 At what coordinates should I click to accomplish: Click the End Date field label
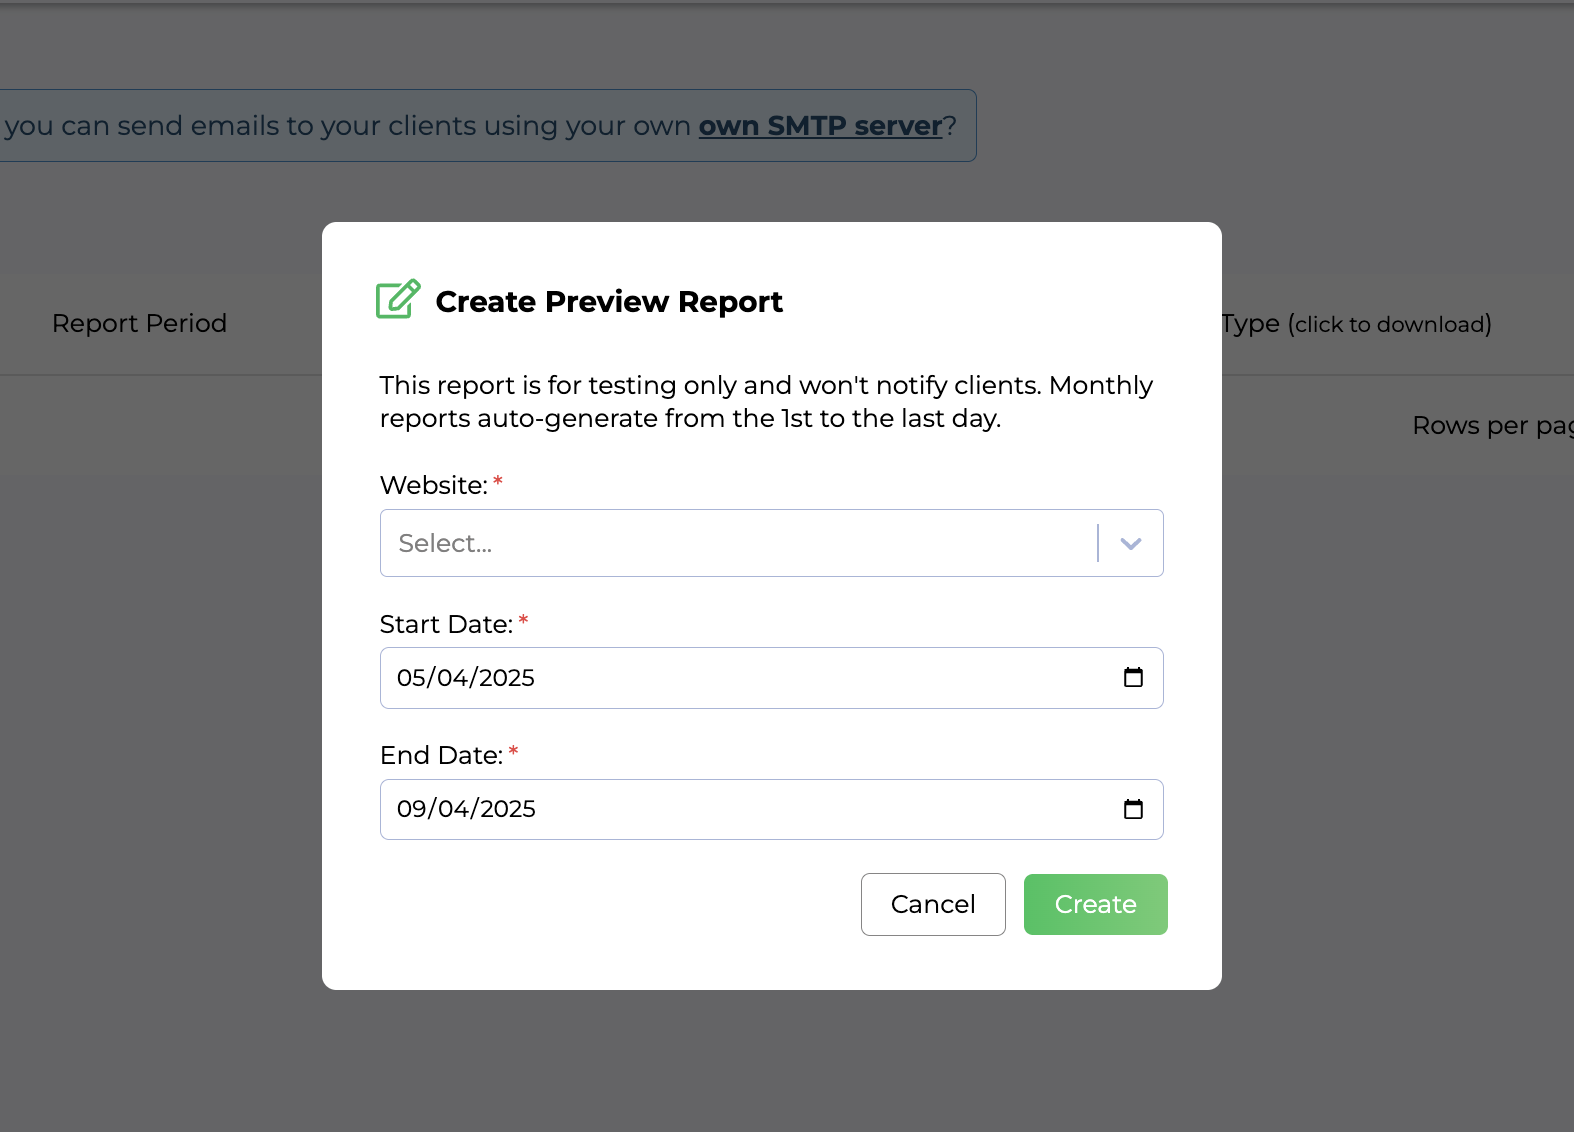(x=441, y=755)
